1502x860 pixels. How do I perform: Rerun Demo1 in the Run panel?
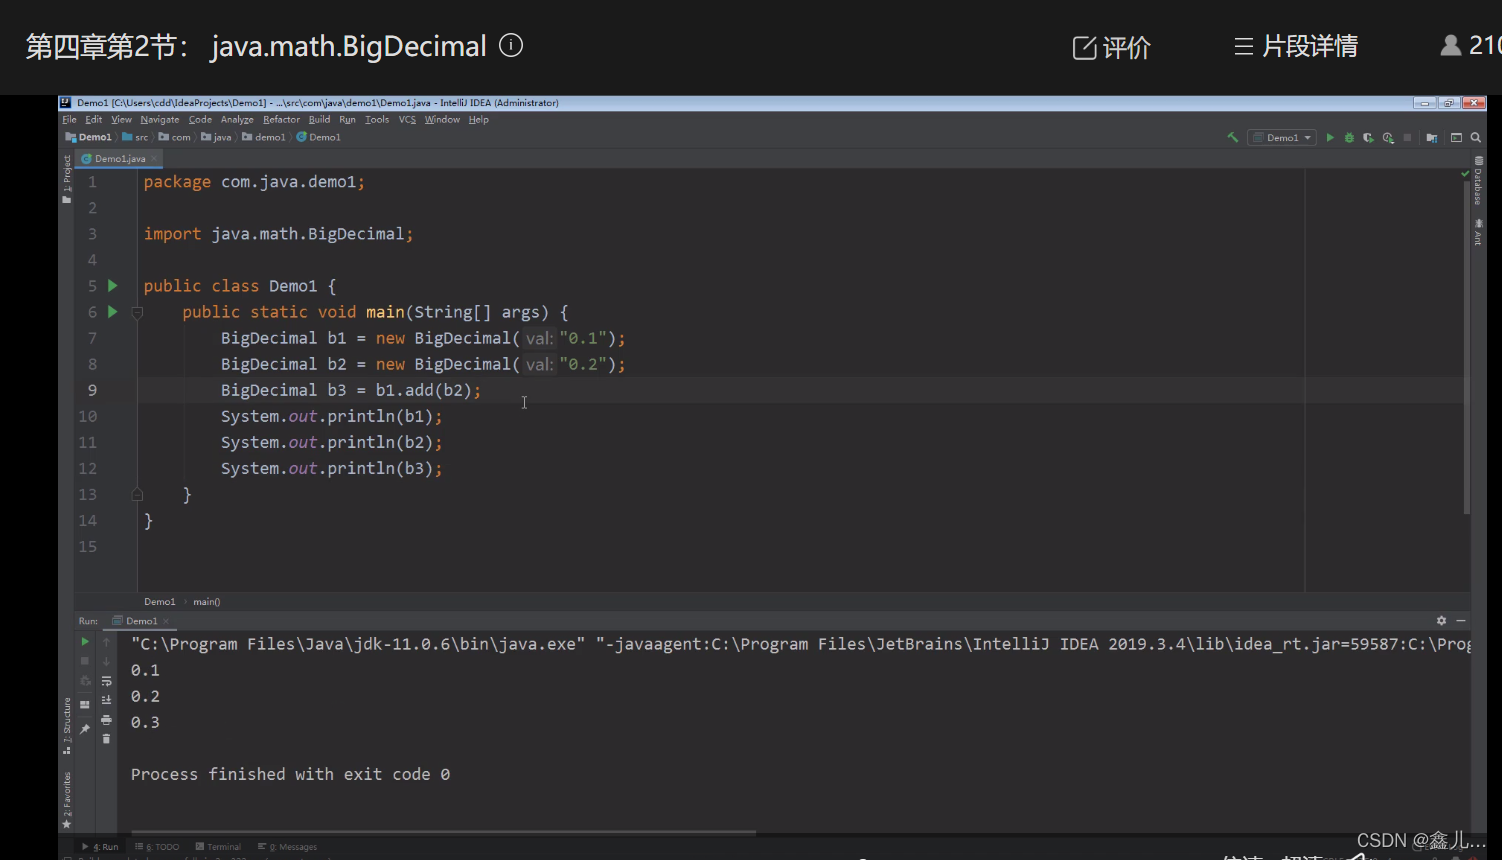[85, 642]
